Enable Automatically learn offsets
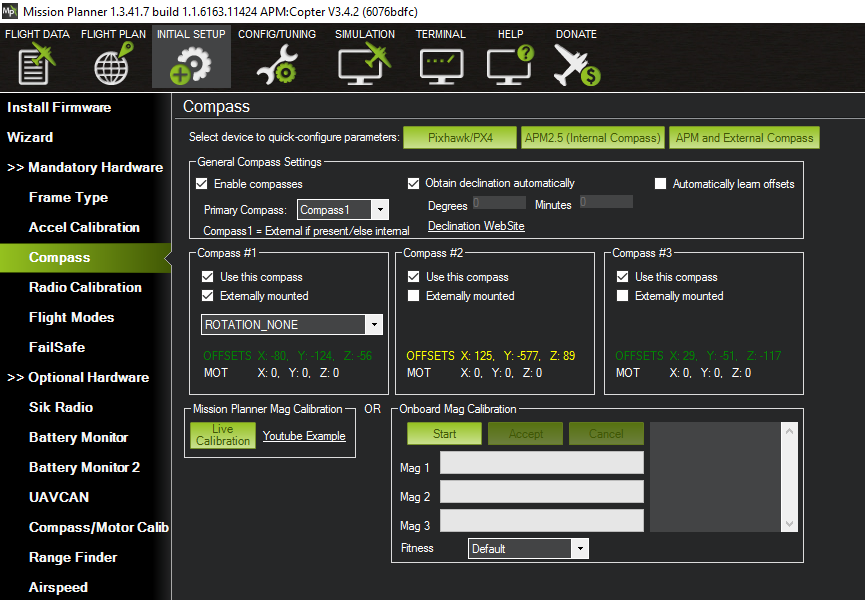Image resolution: width=865 pixels, height=600 pixels. click(x=660, y=184)
